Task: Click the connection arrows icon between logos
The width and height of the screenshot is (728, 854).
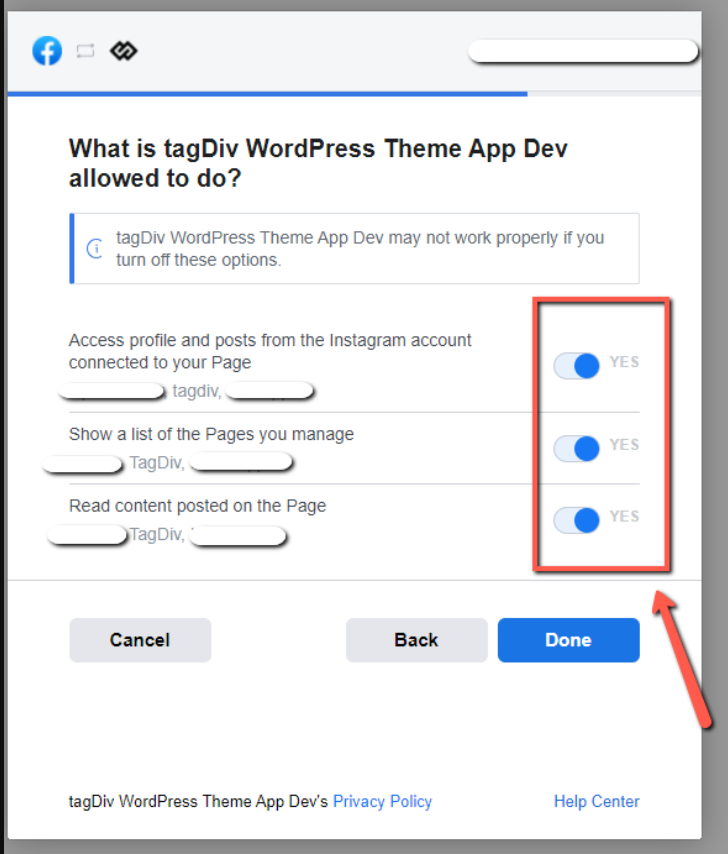Action: pyautogui.click(x=85, y=51)
